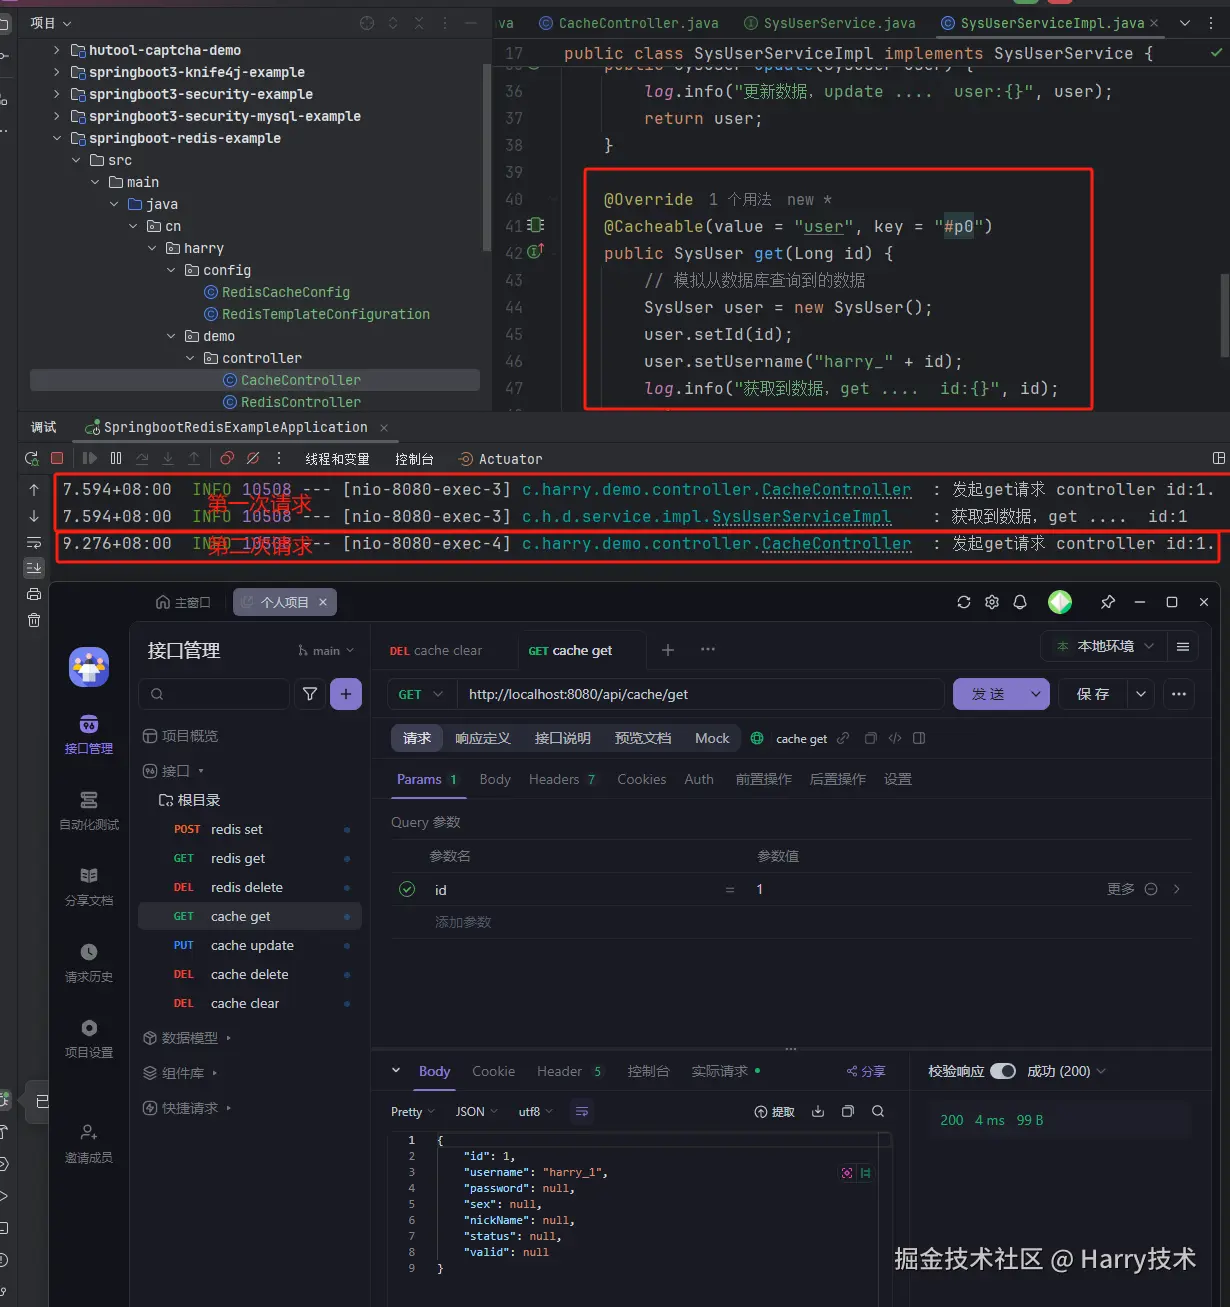
Task: Click 添加参数 to add a parameter
Action: (x=463, y=922)
